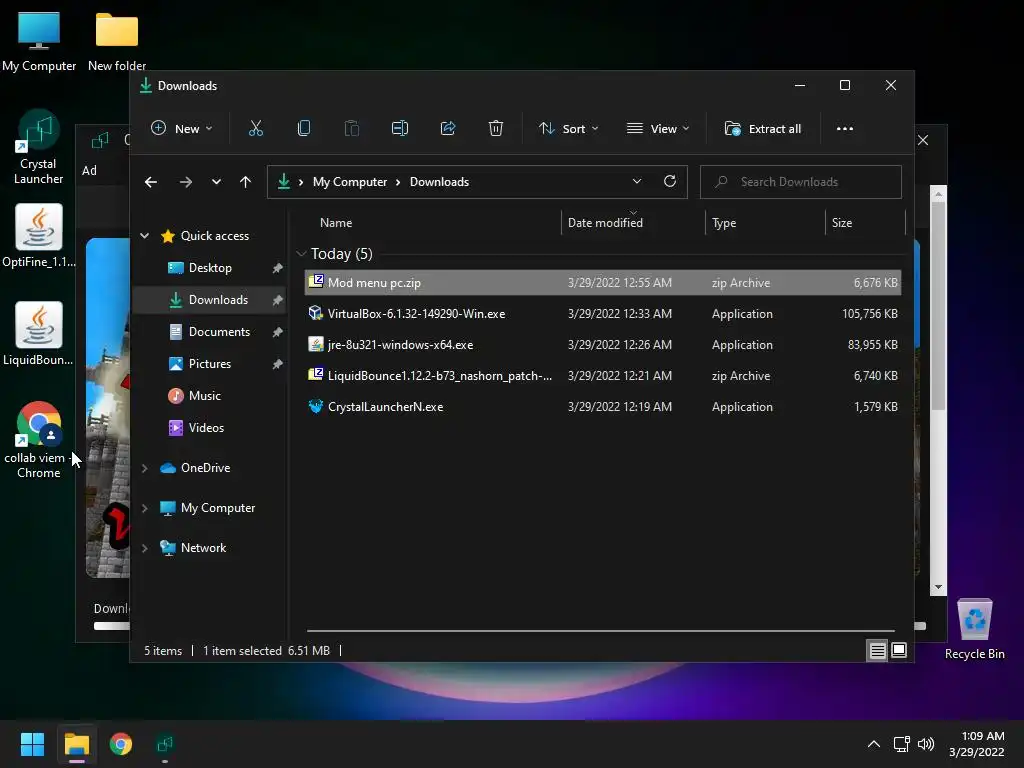1024x768 pixels.
Task: Open network status icon in tray
Action: [x=901, y=744]
